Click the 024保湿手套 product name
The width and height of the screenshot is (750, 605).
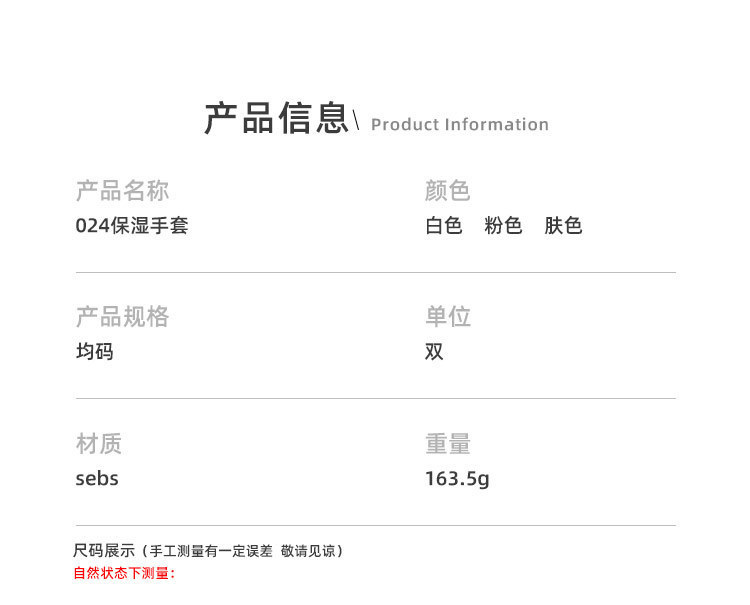tap(132, 226)
